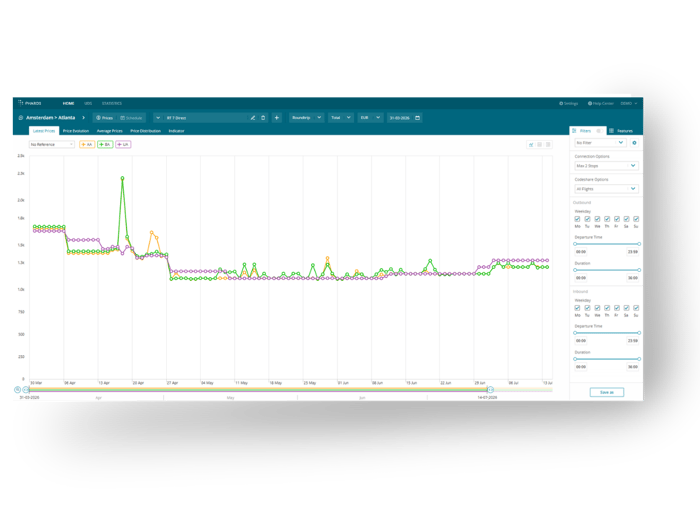The height and width of the screenshot is (525, 700).
Task: Click the Pharos logo icon
Action: click(20, 103)
